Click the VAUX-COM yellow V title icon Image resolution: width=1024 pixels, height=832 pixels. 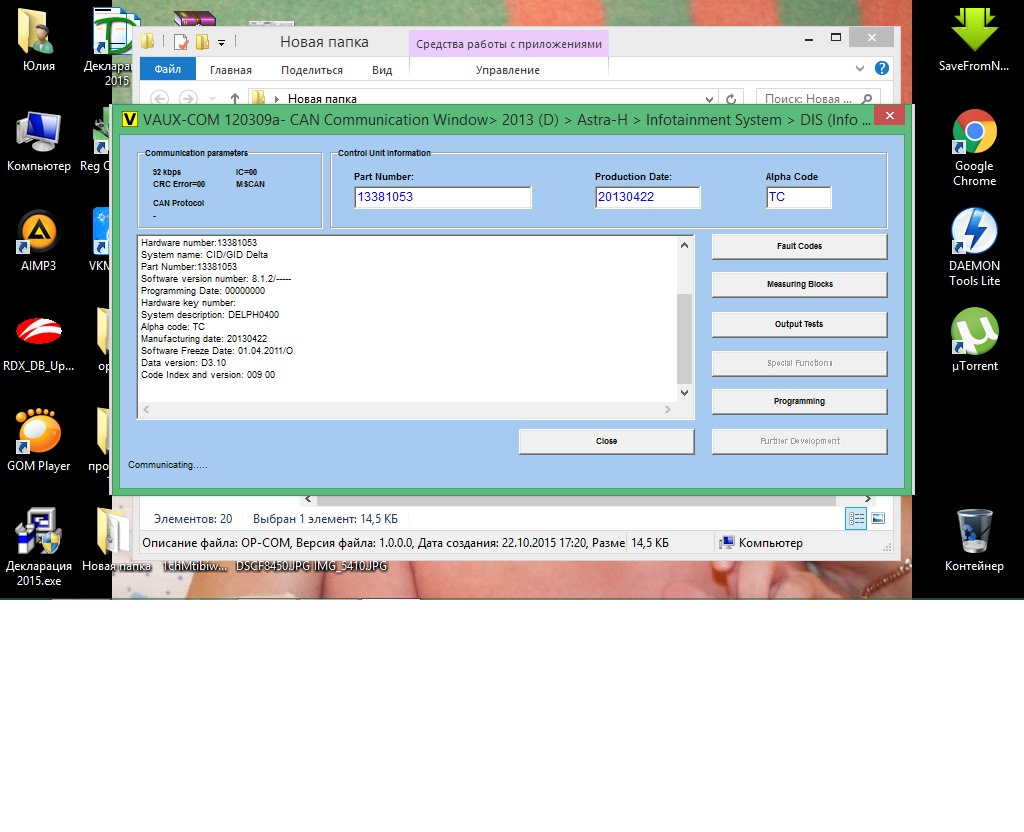click(x=130, y=120)
